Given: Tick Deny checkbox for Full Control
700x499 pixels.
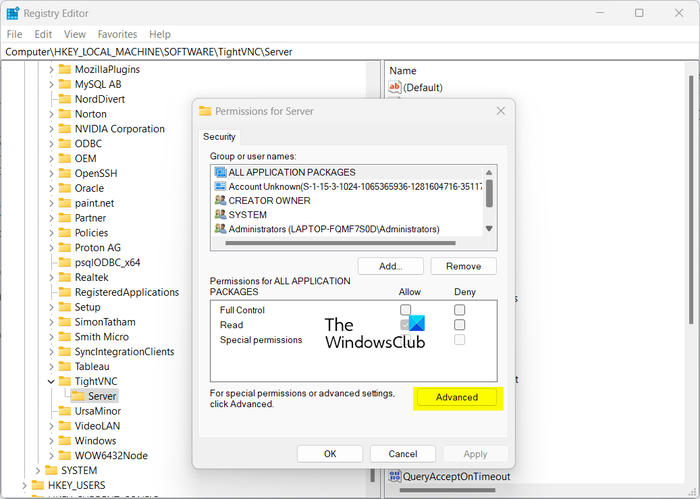Looking at the screenshot, I should [459, 310].
